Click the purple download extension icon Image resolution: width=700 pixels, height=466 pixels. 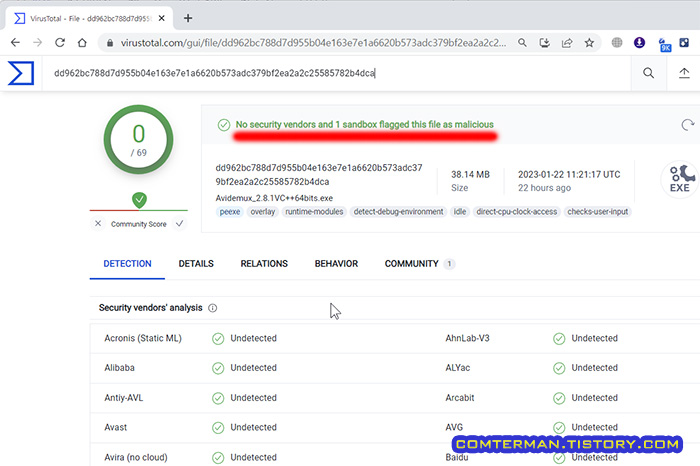coord(639,42)
